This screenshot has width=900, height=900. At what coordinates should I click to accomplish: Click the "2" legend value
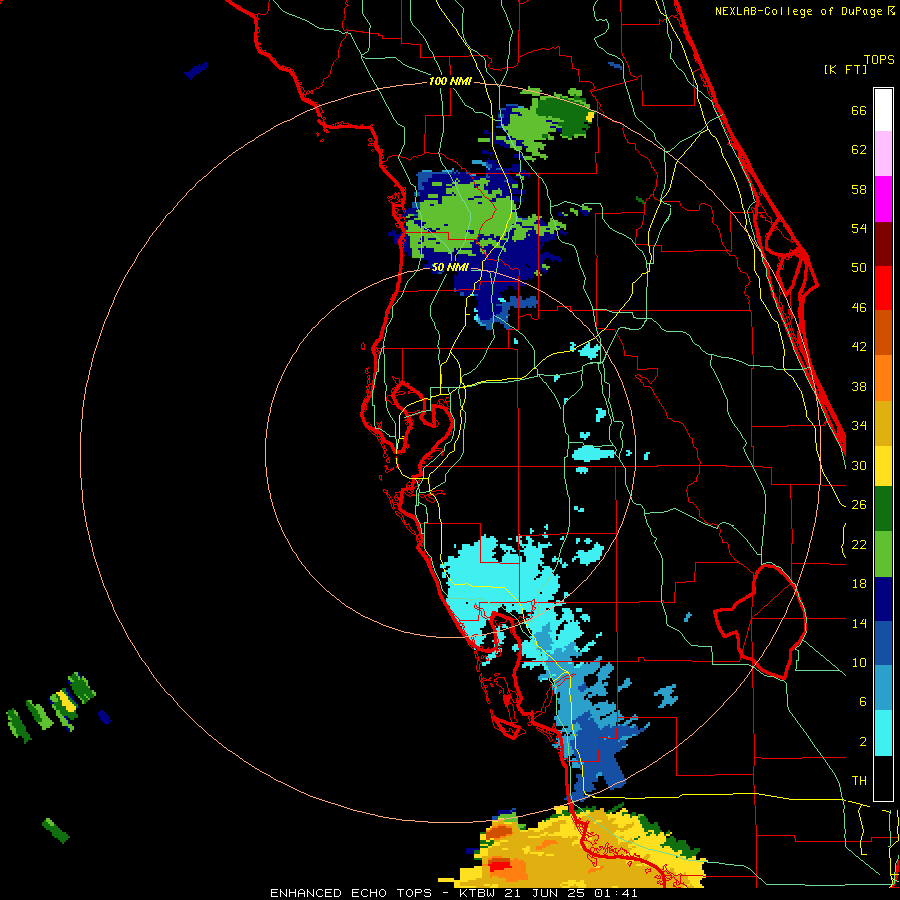[862, 742]
